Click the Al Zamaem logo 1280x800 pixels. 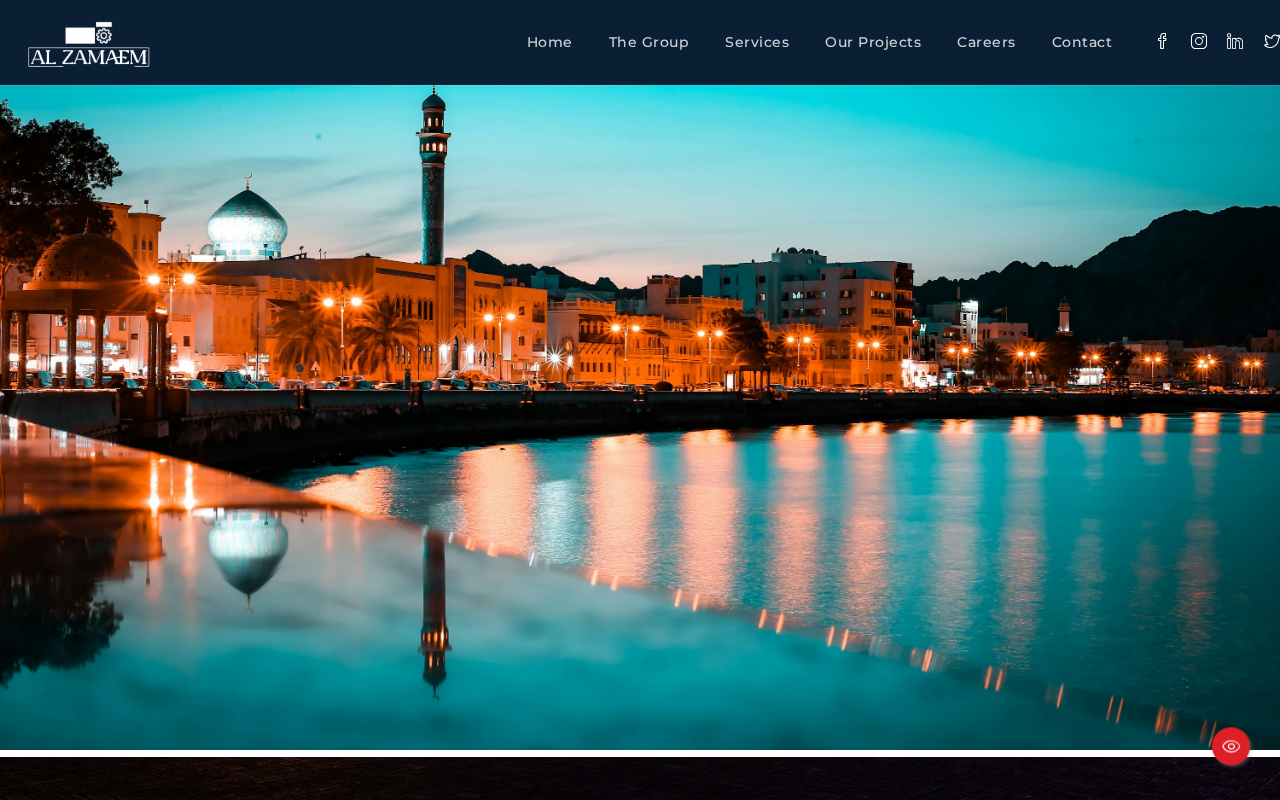(x=89, y=44)
